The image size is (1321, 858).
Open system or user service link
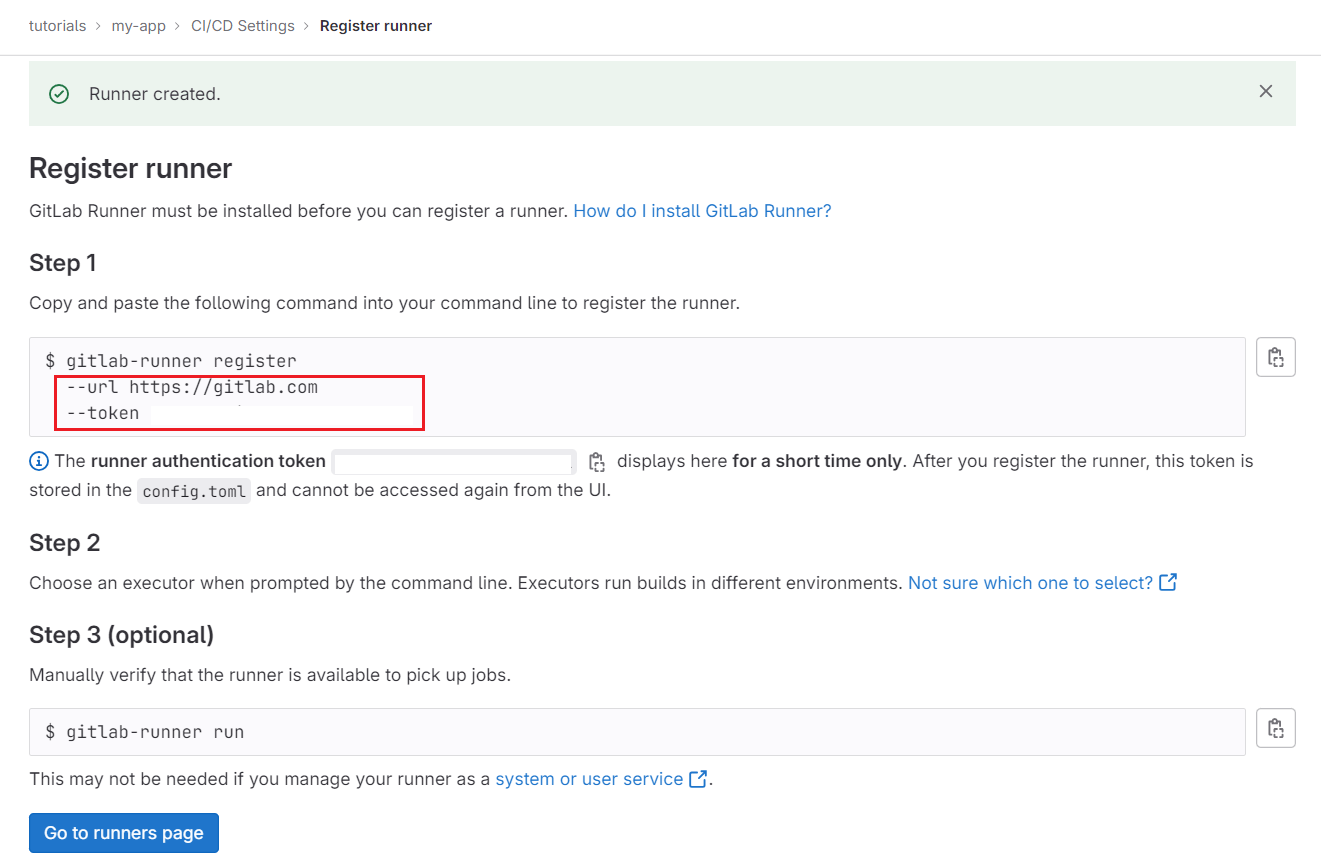(x=589, y=778)
